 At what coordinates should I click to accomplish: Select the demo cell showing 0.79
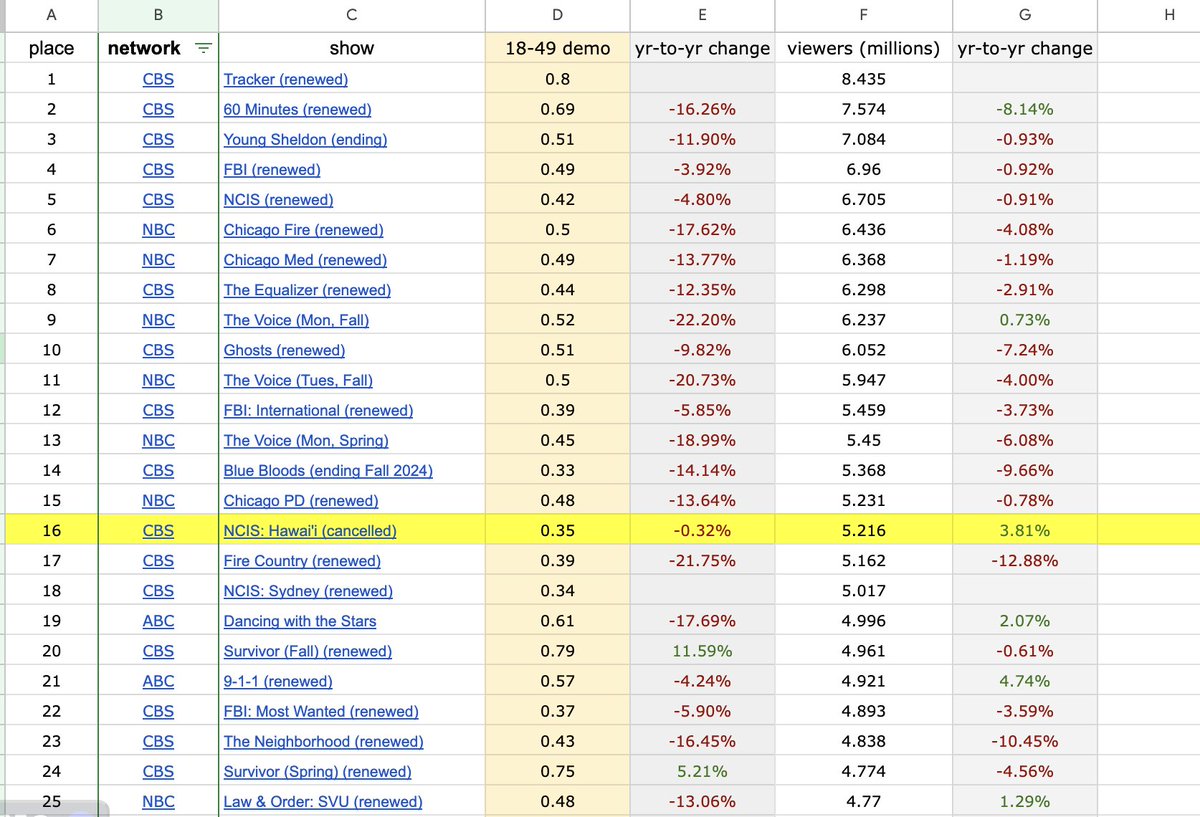click(557, 651)
